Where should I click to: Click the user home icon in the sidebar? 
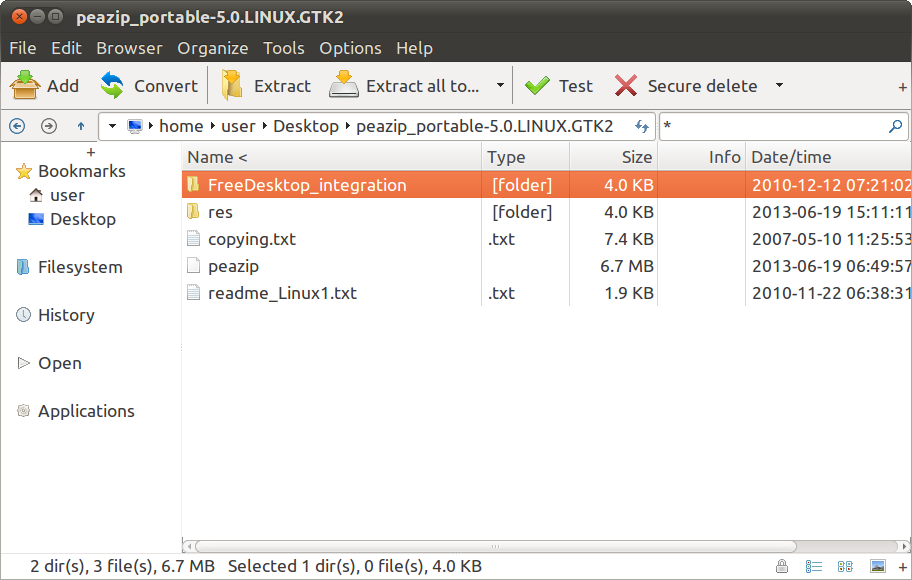[x=36, y=195]
